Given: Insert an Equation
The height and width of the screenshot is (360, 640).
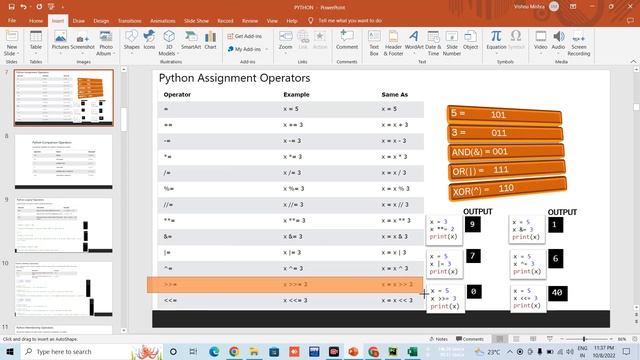Looking at the screenshot, I should (496, 41).
